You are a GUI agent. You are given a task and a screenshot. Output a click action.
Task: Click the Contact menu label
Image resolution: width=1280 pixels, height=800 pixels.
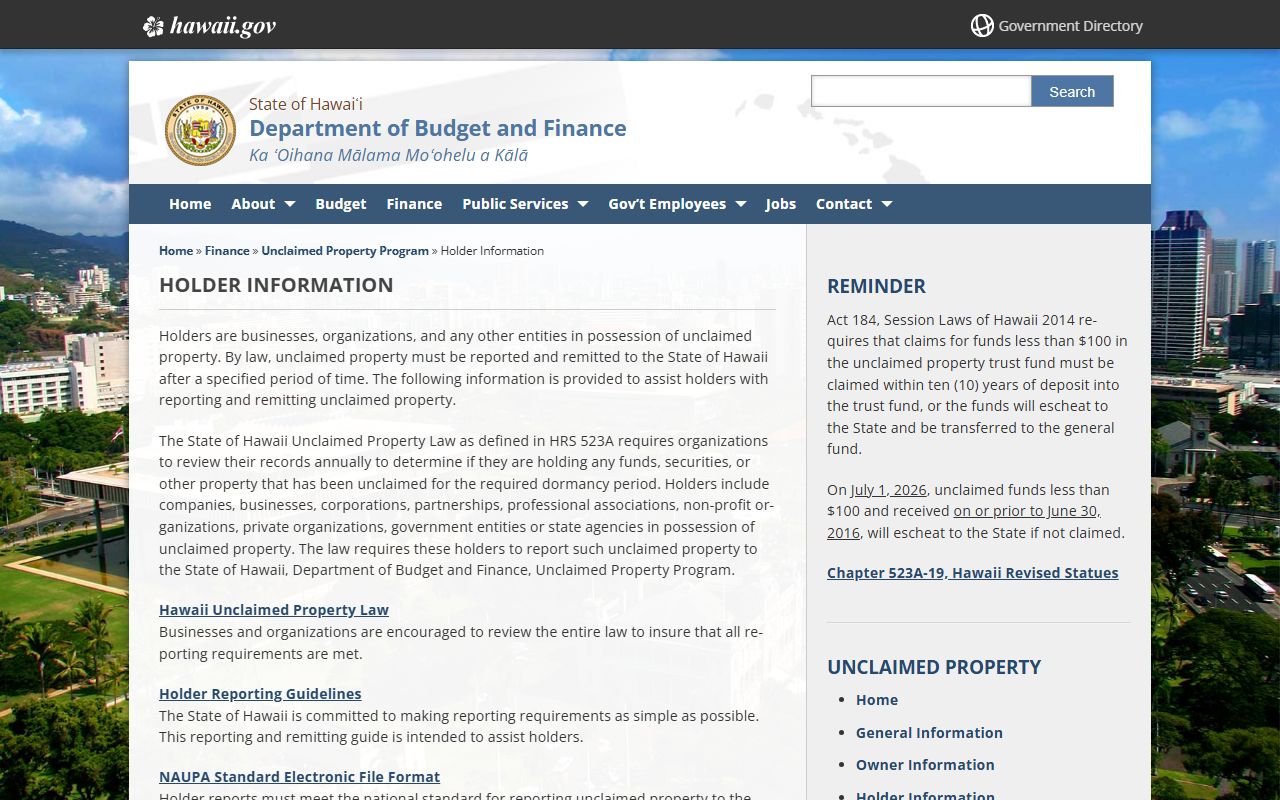pos(844,204)
